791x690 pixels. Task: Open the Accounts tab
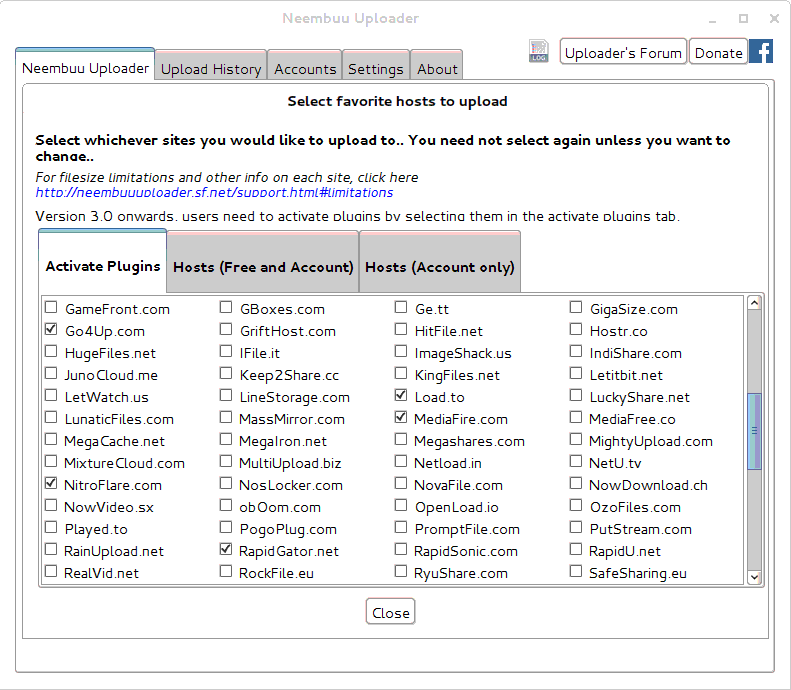[305, 69]
